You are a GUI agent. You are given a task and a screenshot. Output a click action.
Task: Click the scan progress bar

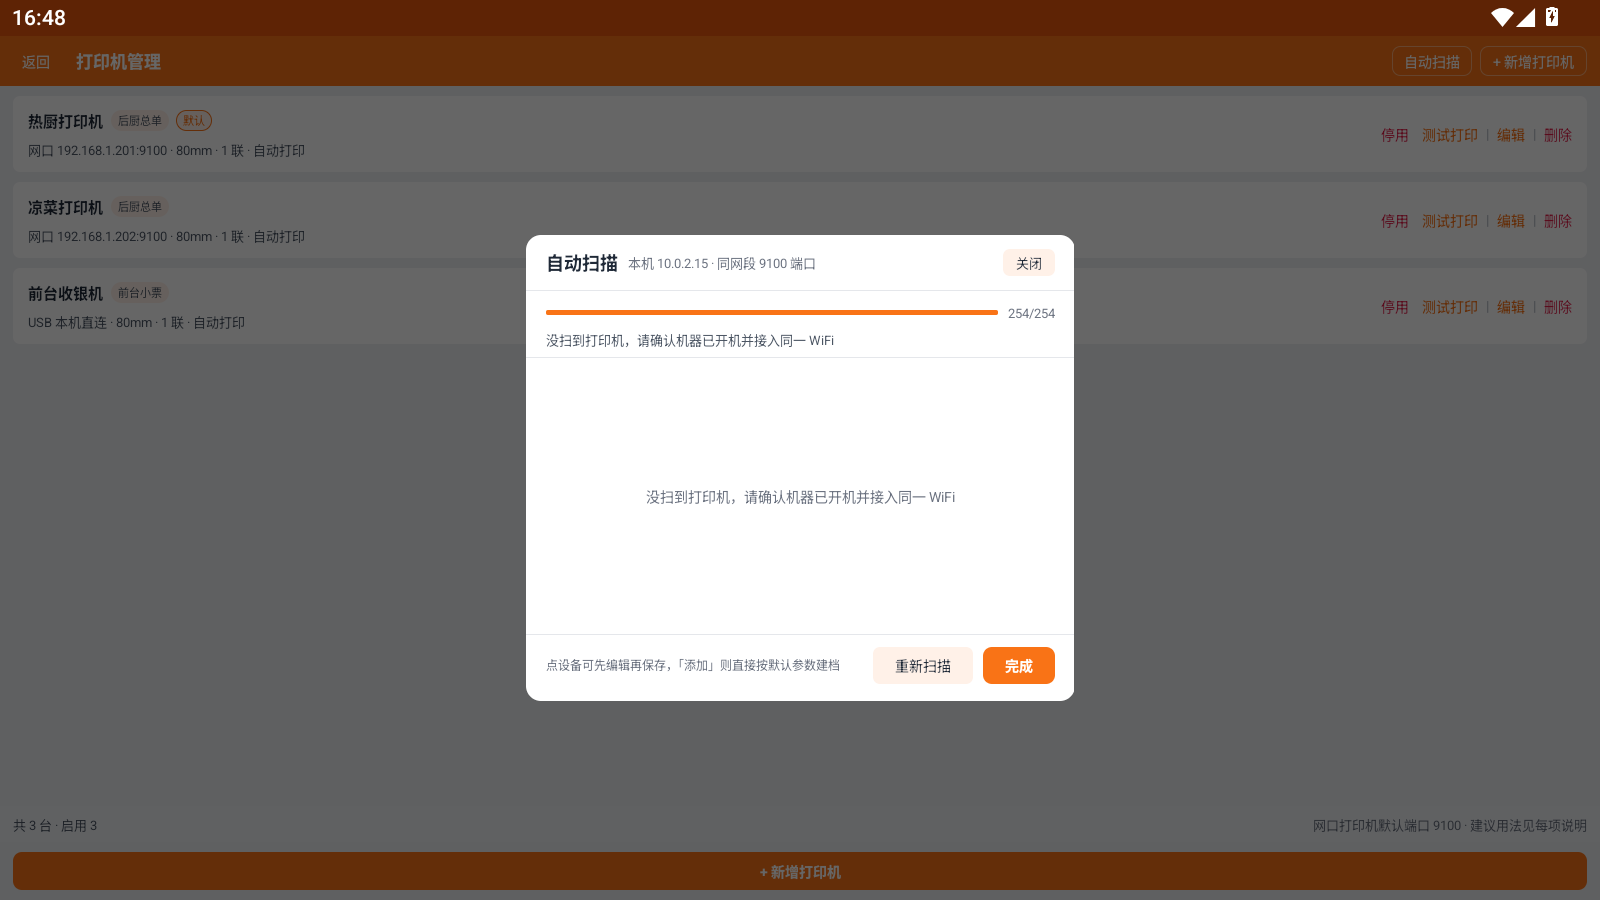point(771,313)
